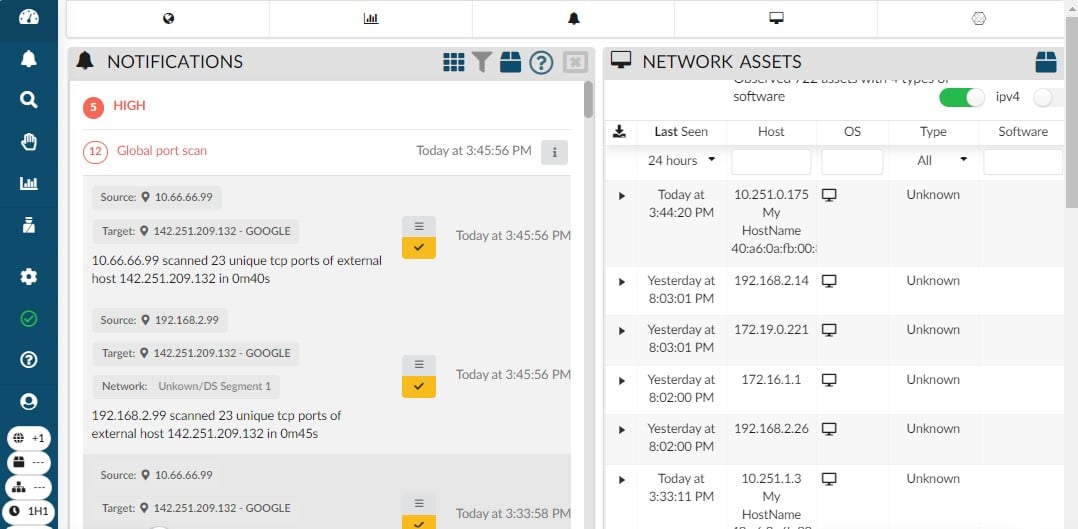Focus the OS filter input
This screenshot has width=1078, height=529.
[x=852, y=162]
